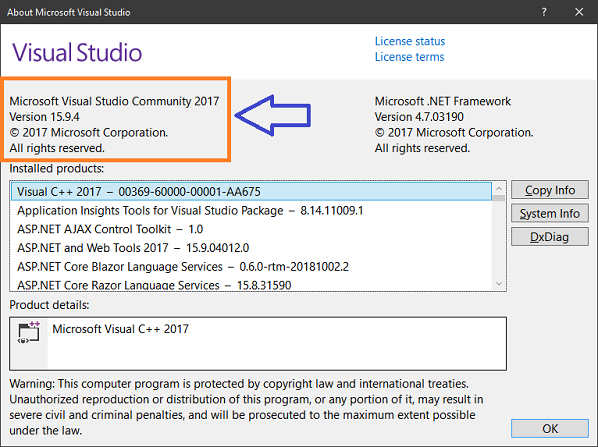The width and height of the screenshot is (598, 447).
Task: Select Application Insights Tools for Visual Studio Package
Action: 251,211
